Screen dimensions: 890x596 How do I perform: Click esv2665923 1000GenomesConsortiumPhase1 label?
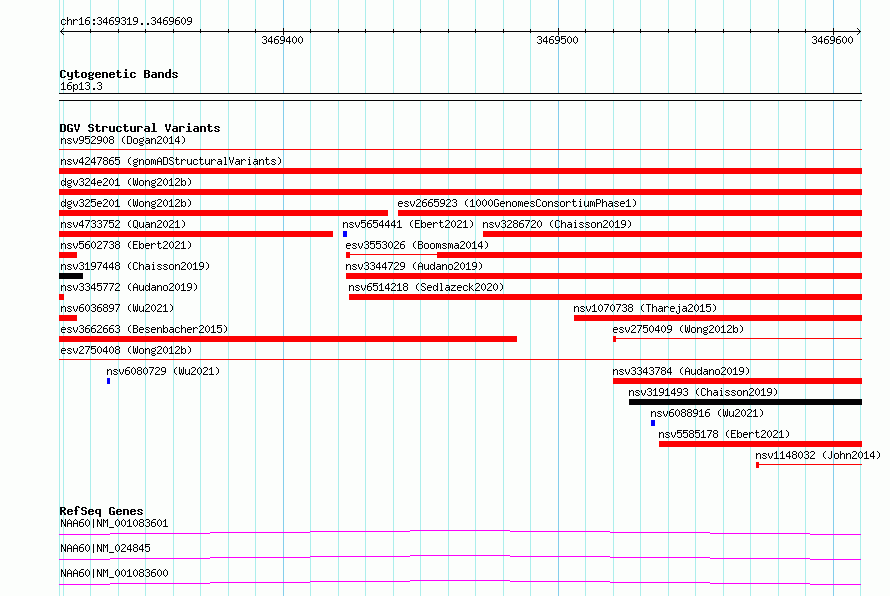(517, 203)
